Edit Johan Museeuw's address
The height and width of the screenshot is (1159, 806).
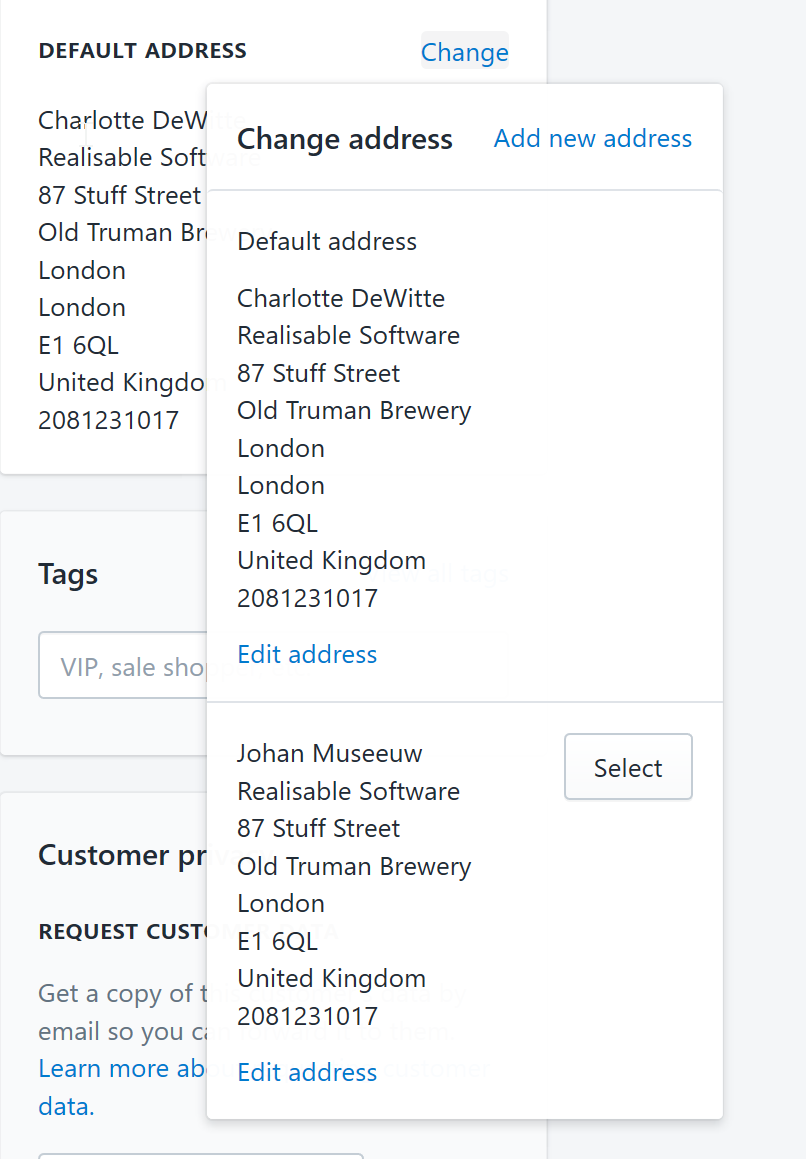[x=307, y=1072]
